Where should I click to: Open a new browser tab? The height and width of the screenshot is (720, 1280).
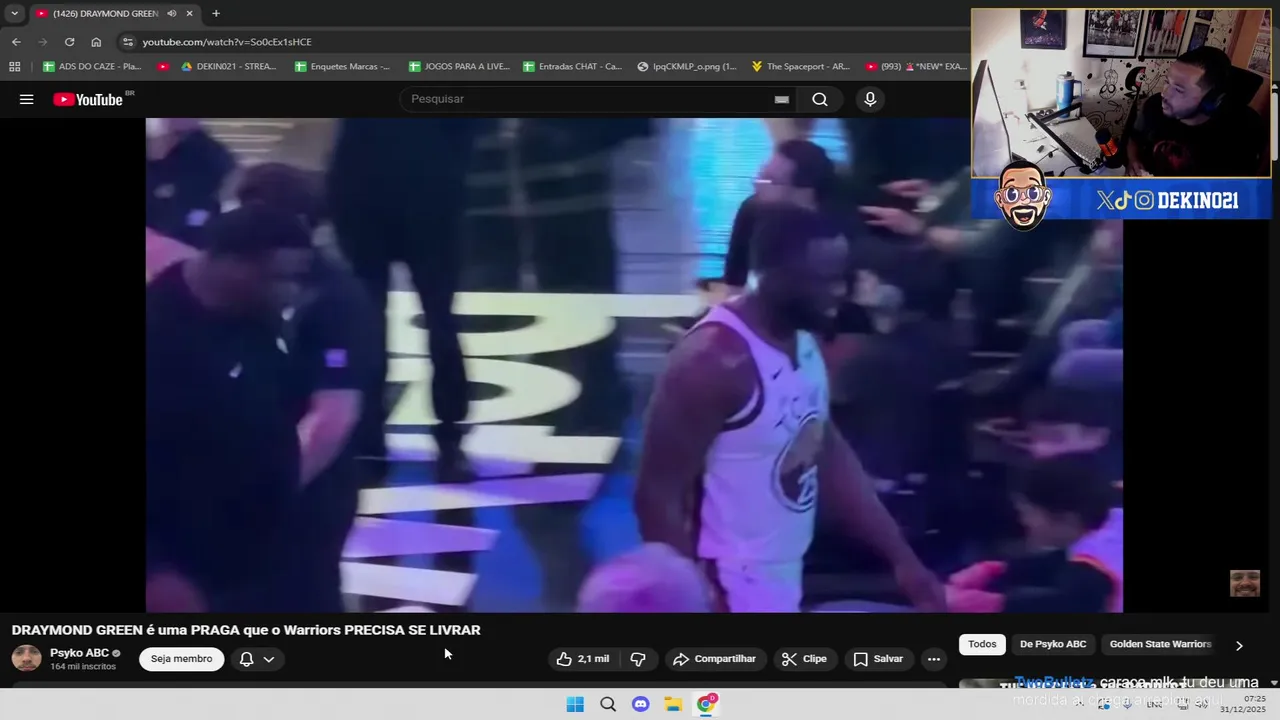click(216, 13)
